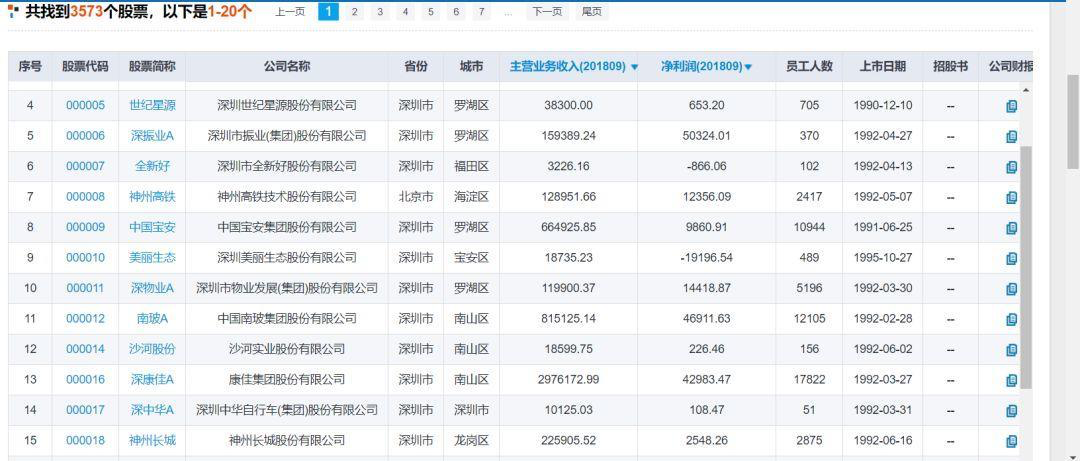Go to page 2 of results

[x=354, y=12]
